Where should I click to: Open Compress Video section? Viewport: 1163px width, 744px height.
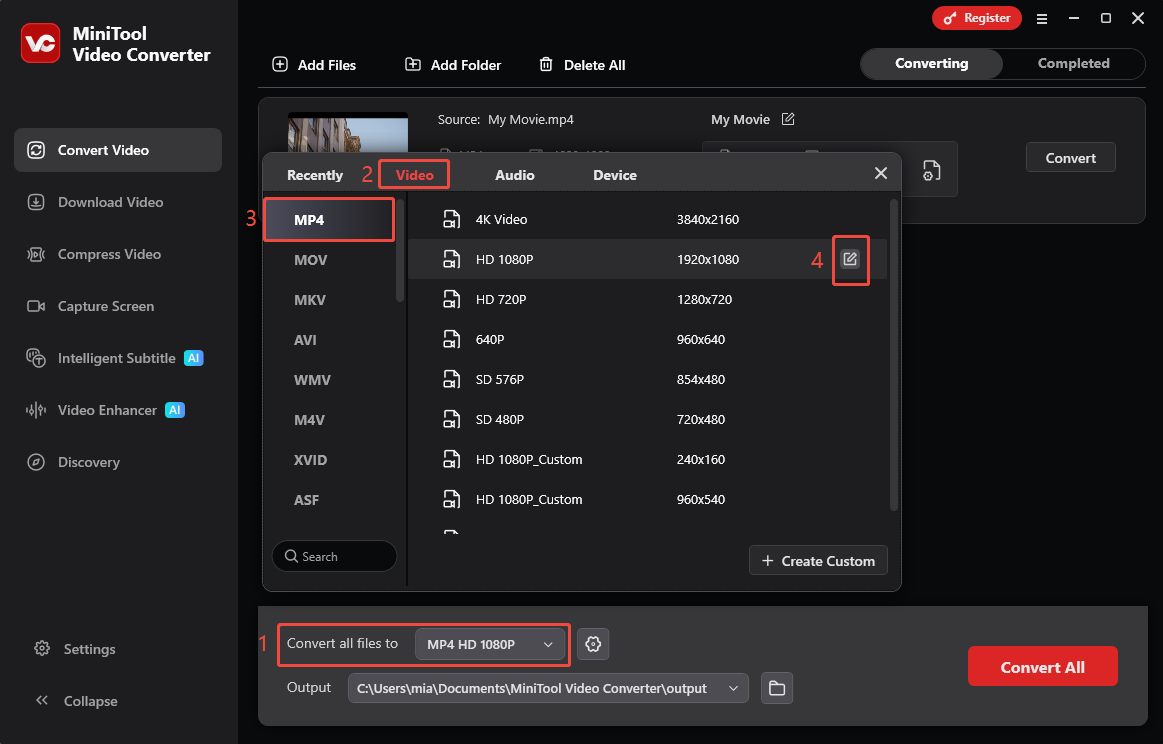click(x=118, y=254)
